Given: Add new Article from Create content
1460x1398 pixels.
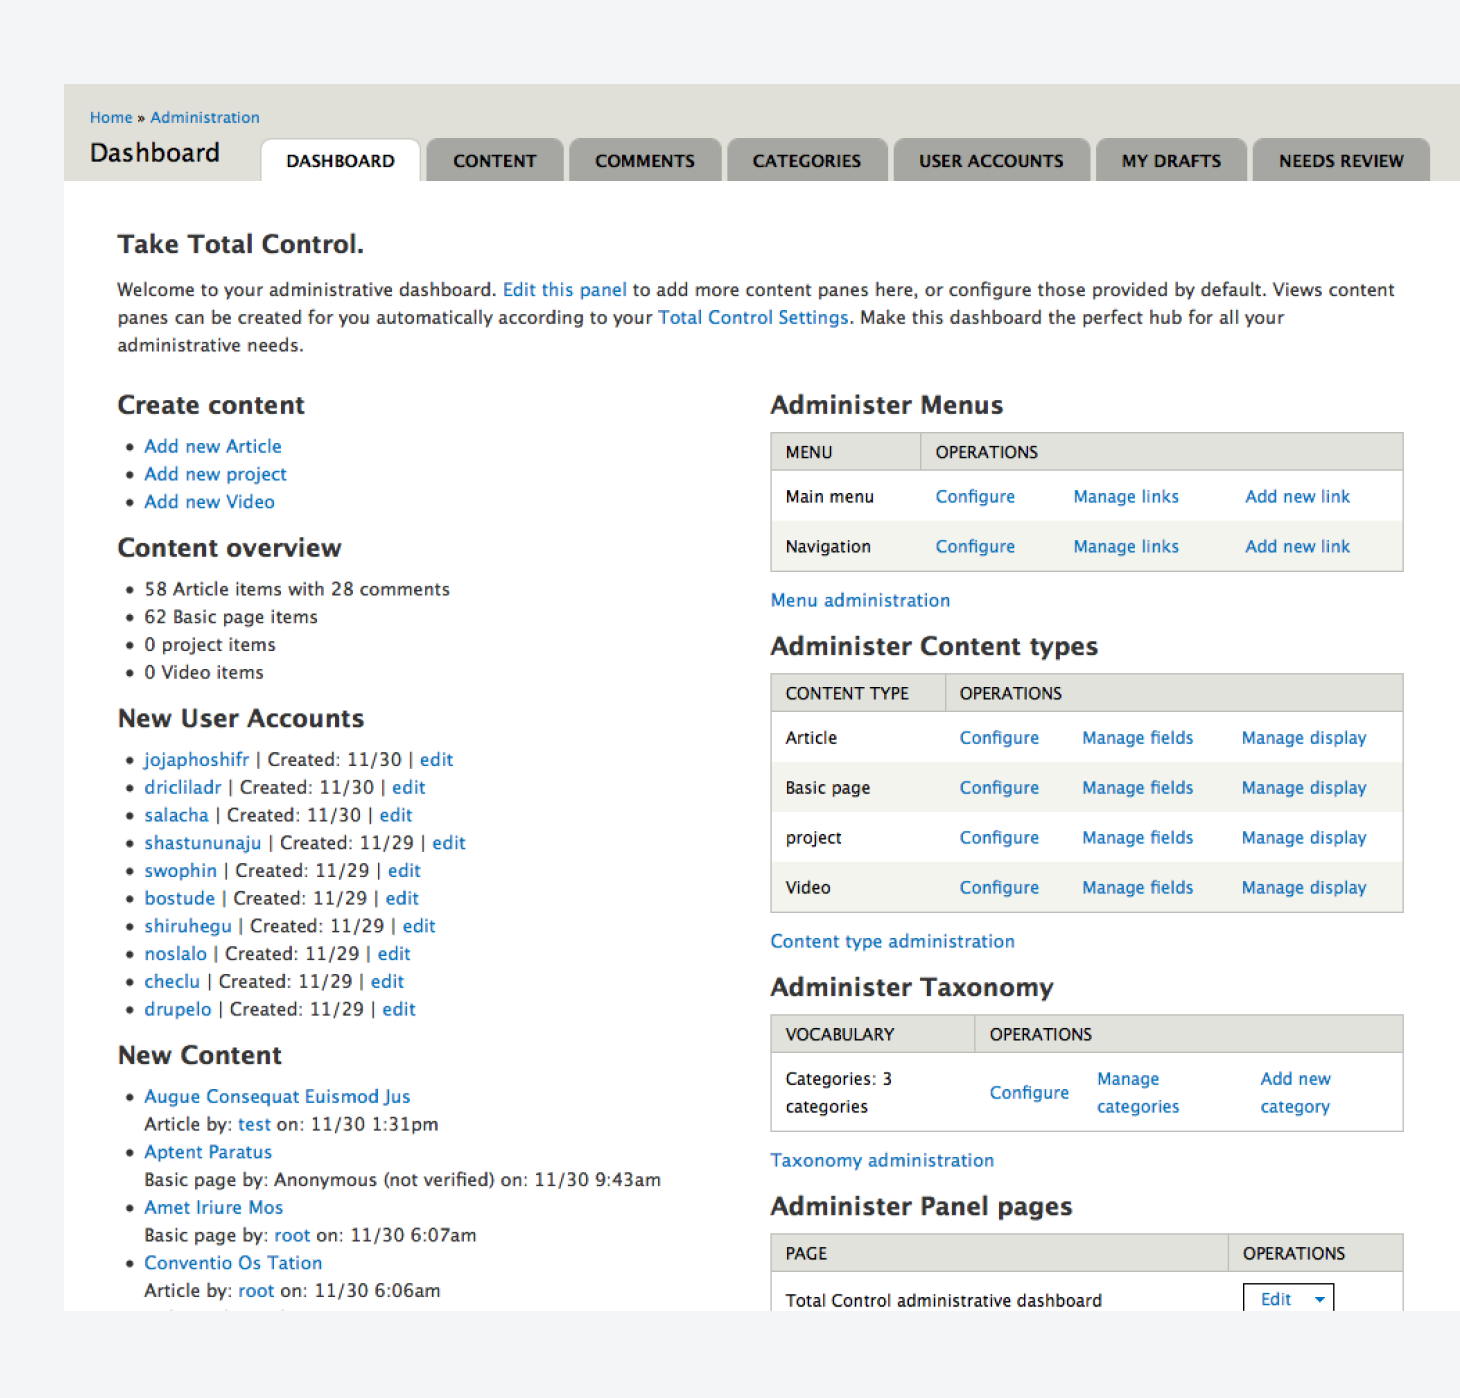Looking at the screenshot, I should 212,446.
